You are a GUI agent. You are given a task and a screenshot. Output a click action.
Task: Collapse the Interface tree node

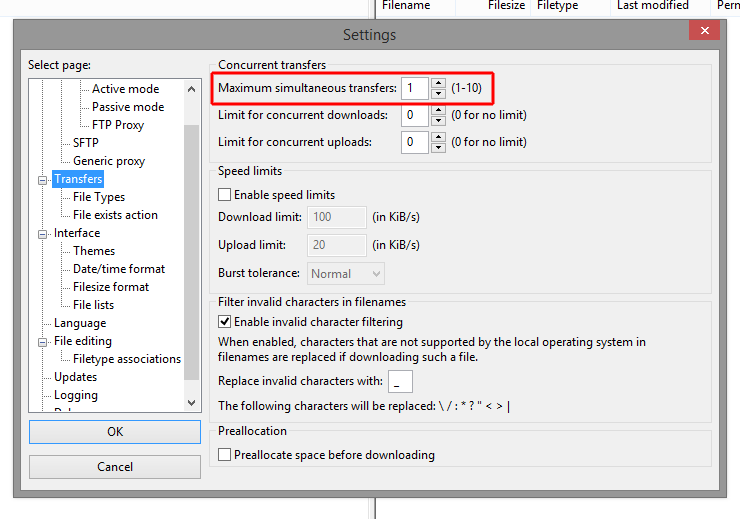(x=43, y=234)
